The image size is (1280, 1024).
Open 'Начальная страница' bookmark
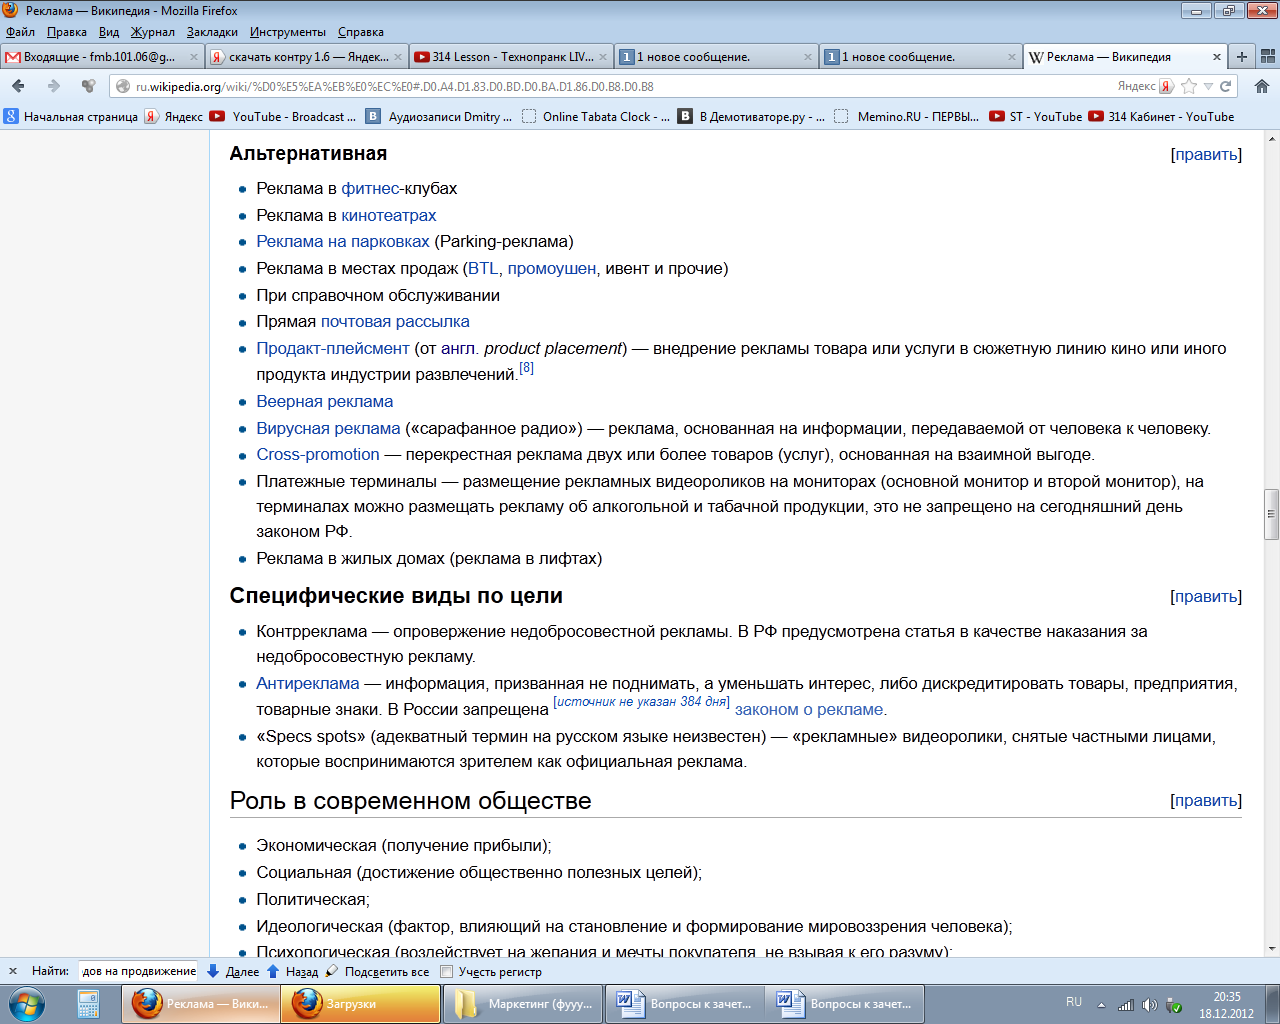click(x=71, y=117)
